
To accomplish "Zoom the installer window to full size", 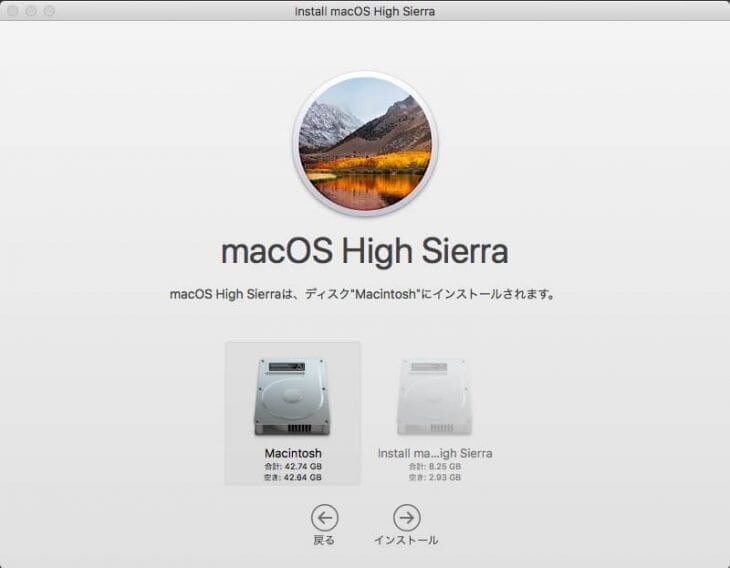I will pyautogui.click(x=50, y=11).
